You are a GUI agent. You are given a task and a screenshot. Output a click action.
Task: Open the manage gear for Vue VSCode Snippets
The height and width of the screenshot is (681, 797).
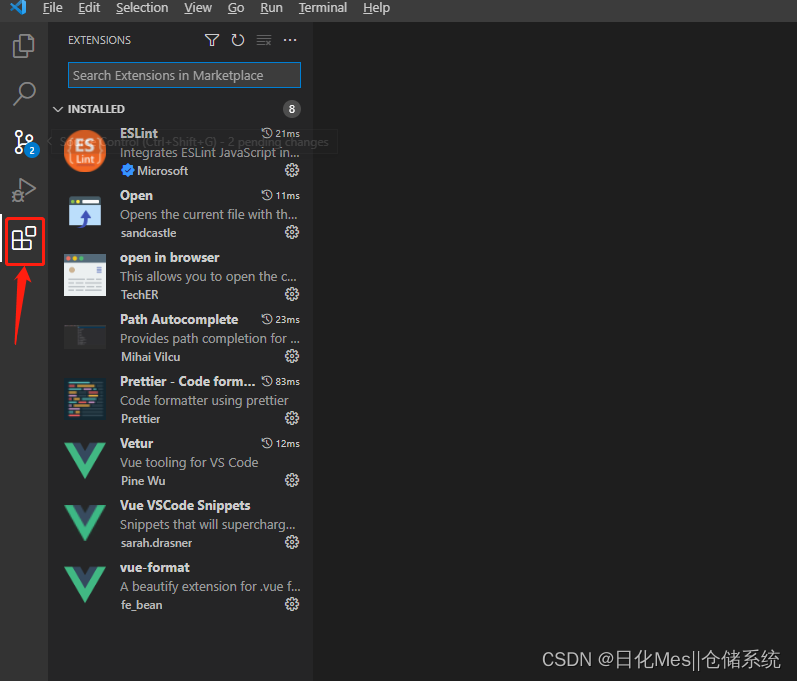[x=292, y=542]
